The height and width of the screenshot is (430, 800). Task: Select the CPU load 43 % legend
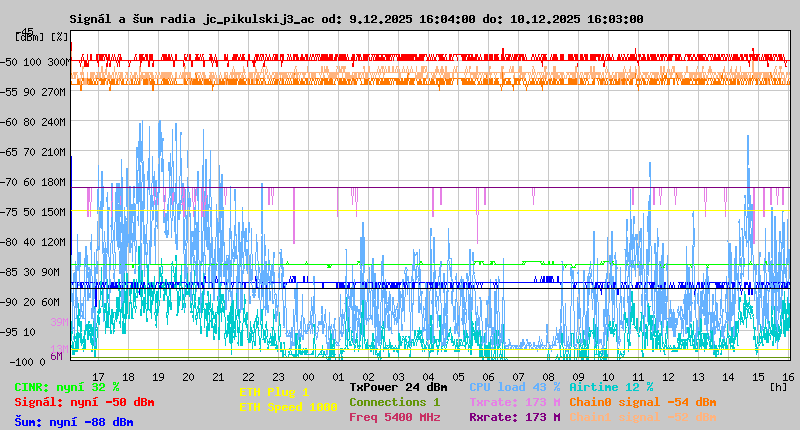(514, 386)
